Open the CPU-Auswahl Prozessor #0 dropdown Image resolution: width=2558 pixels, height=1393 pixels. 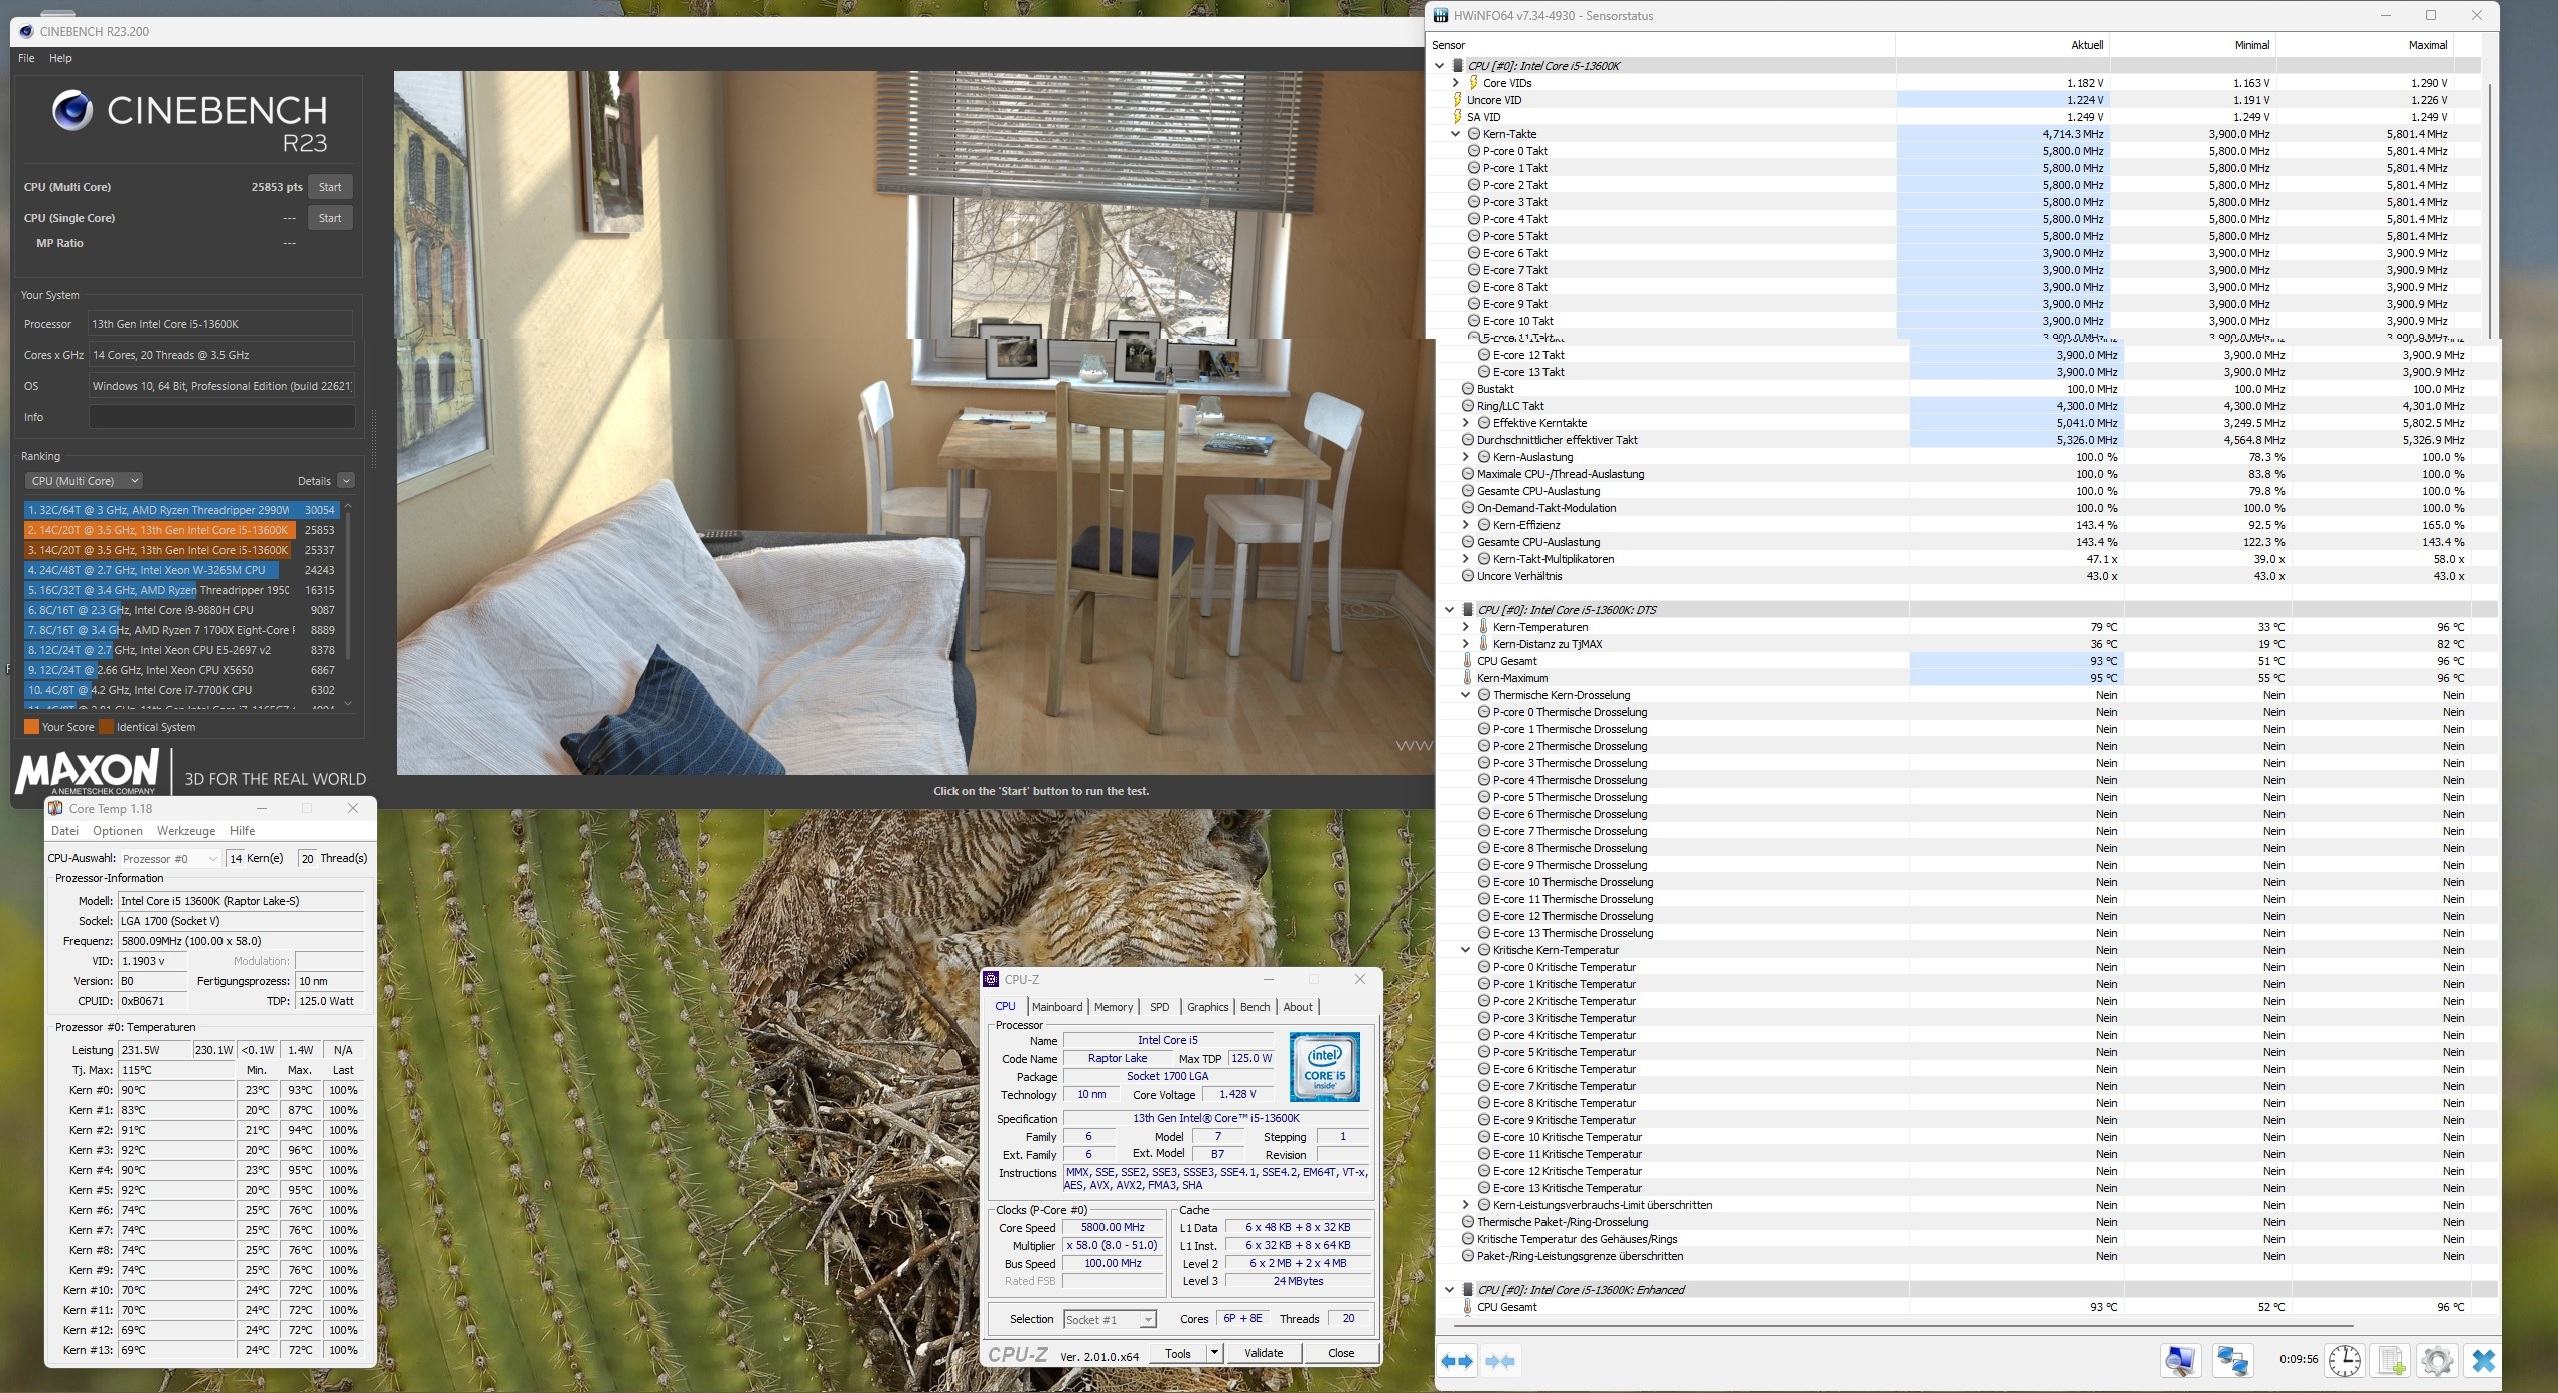[x=170, y=858]
